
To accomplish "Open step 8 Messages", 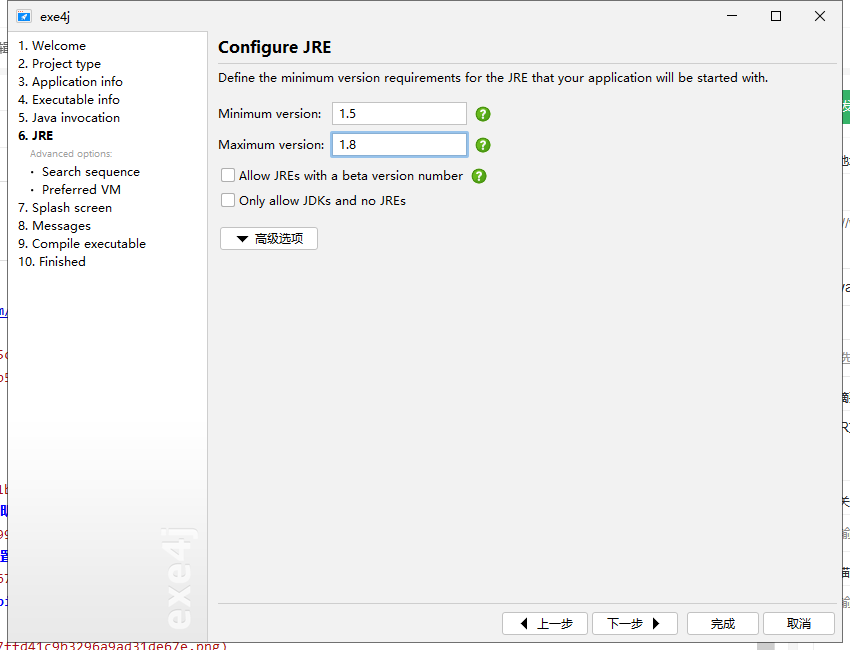I will [54, 226].
